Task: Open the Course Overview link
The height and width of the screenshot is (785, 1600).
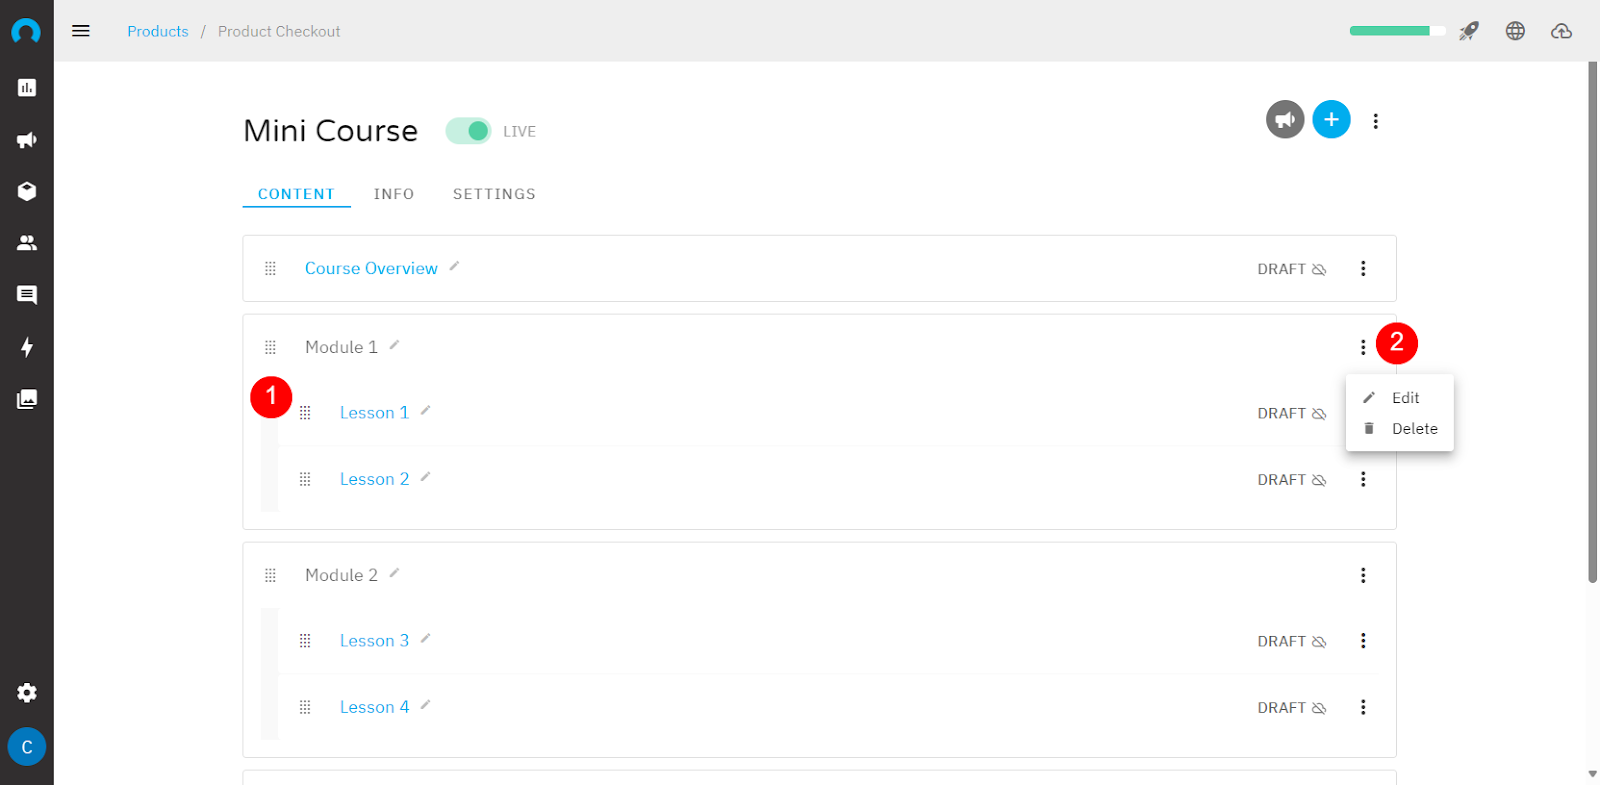Action: pos(371,268)
